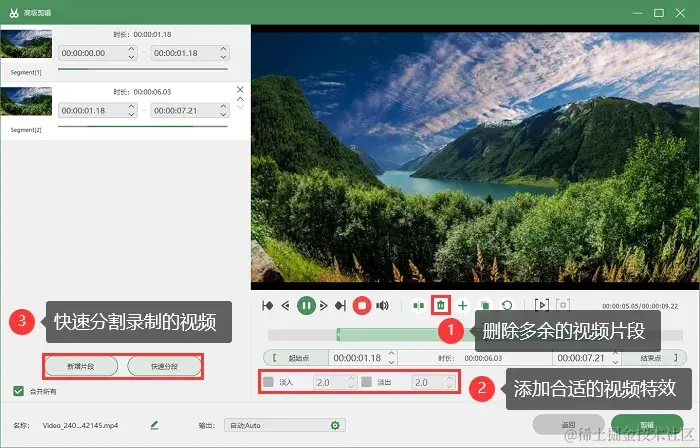Set the 结束点 end point button
Viewport: 700px width, 448px height.
654,358
